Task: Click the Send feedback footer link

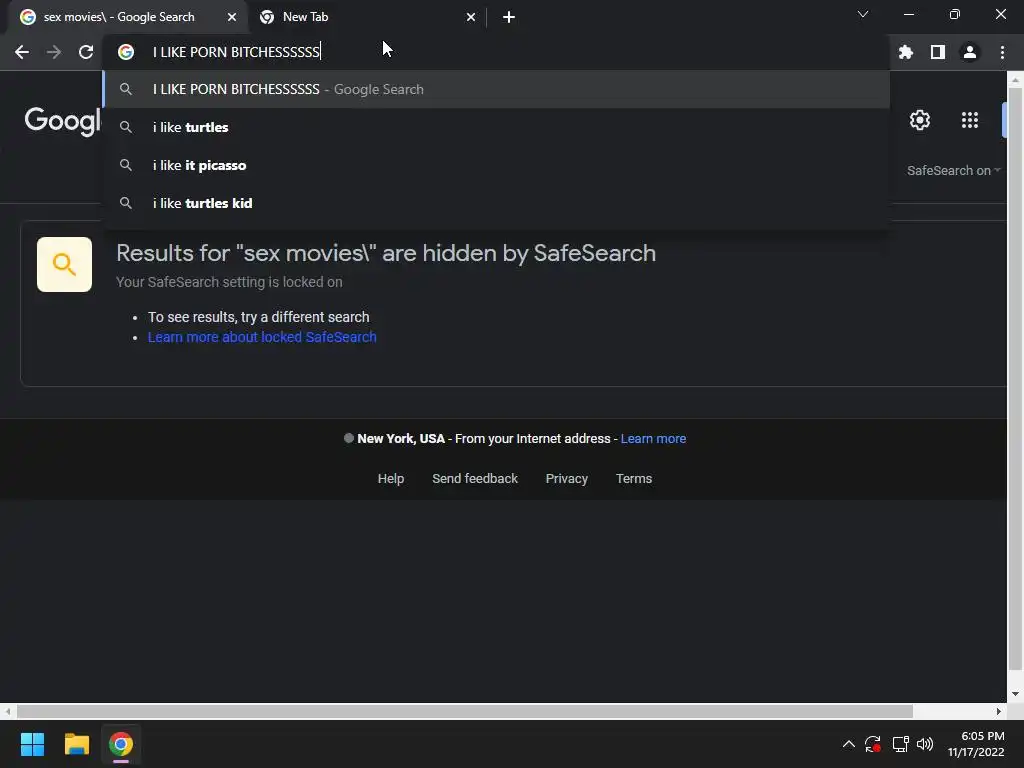Action: click(x=475, y=479)
